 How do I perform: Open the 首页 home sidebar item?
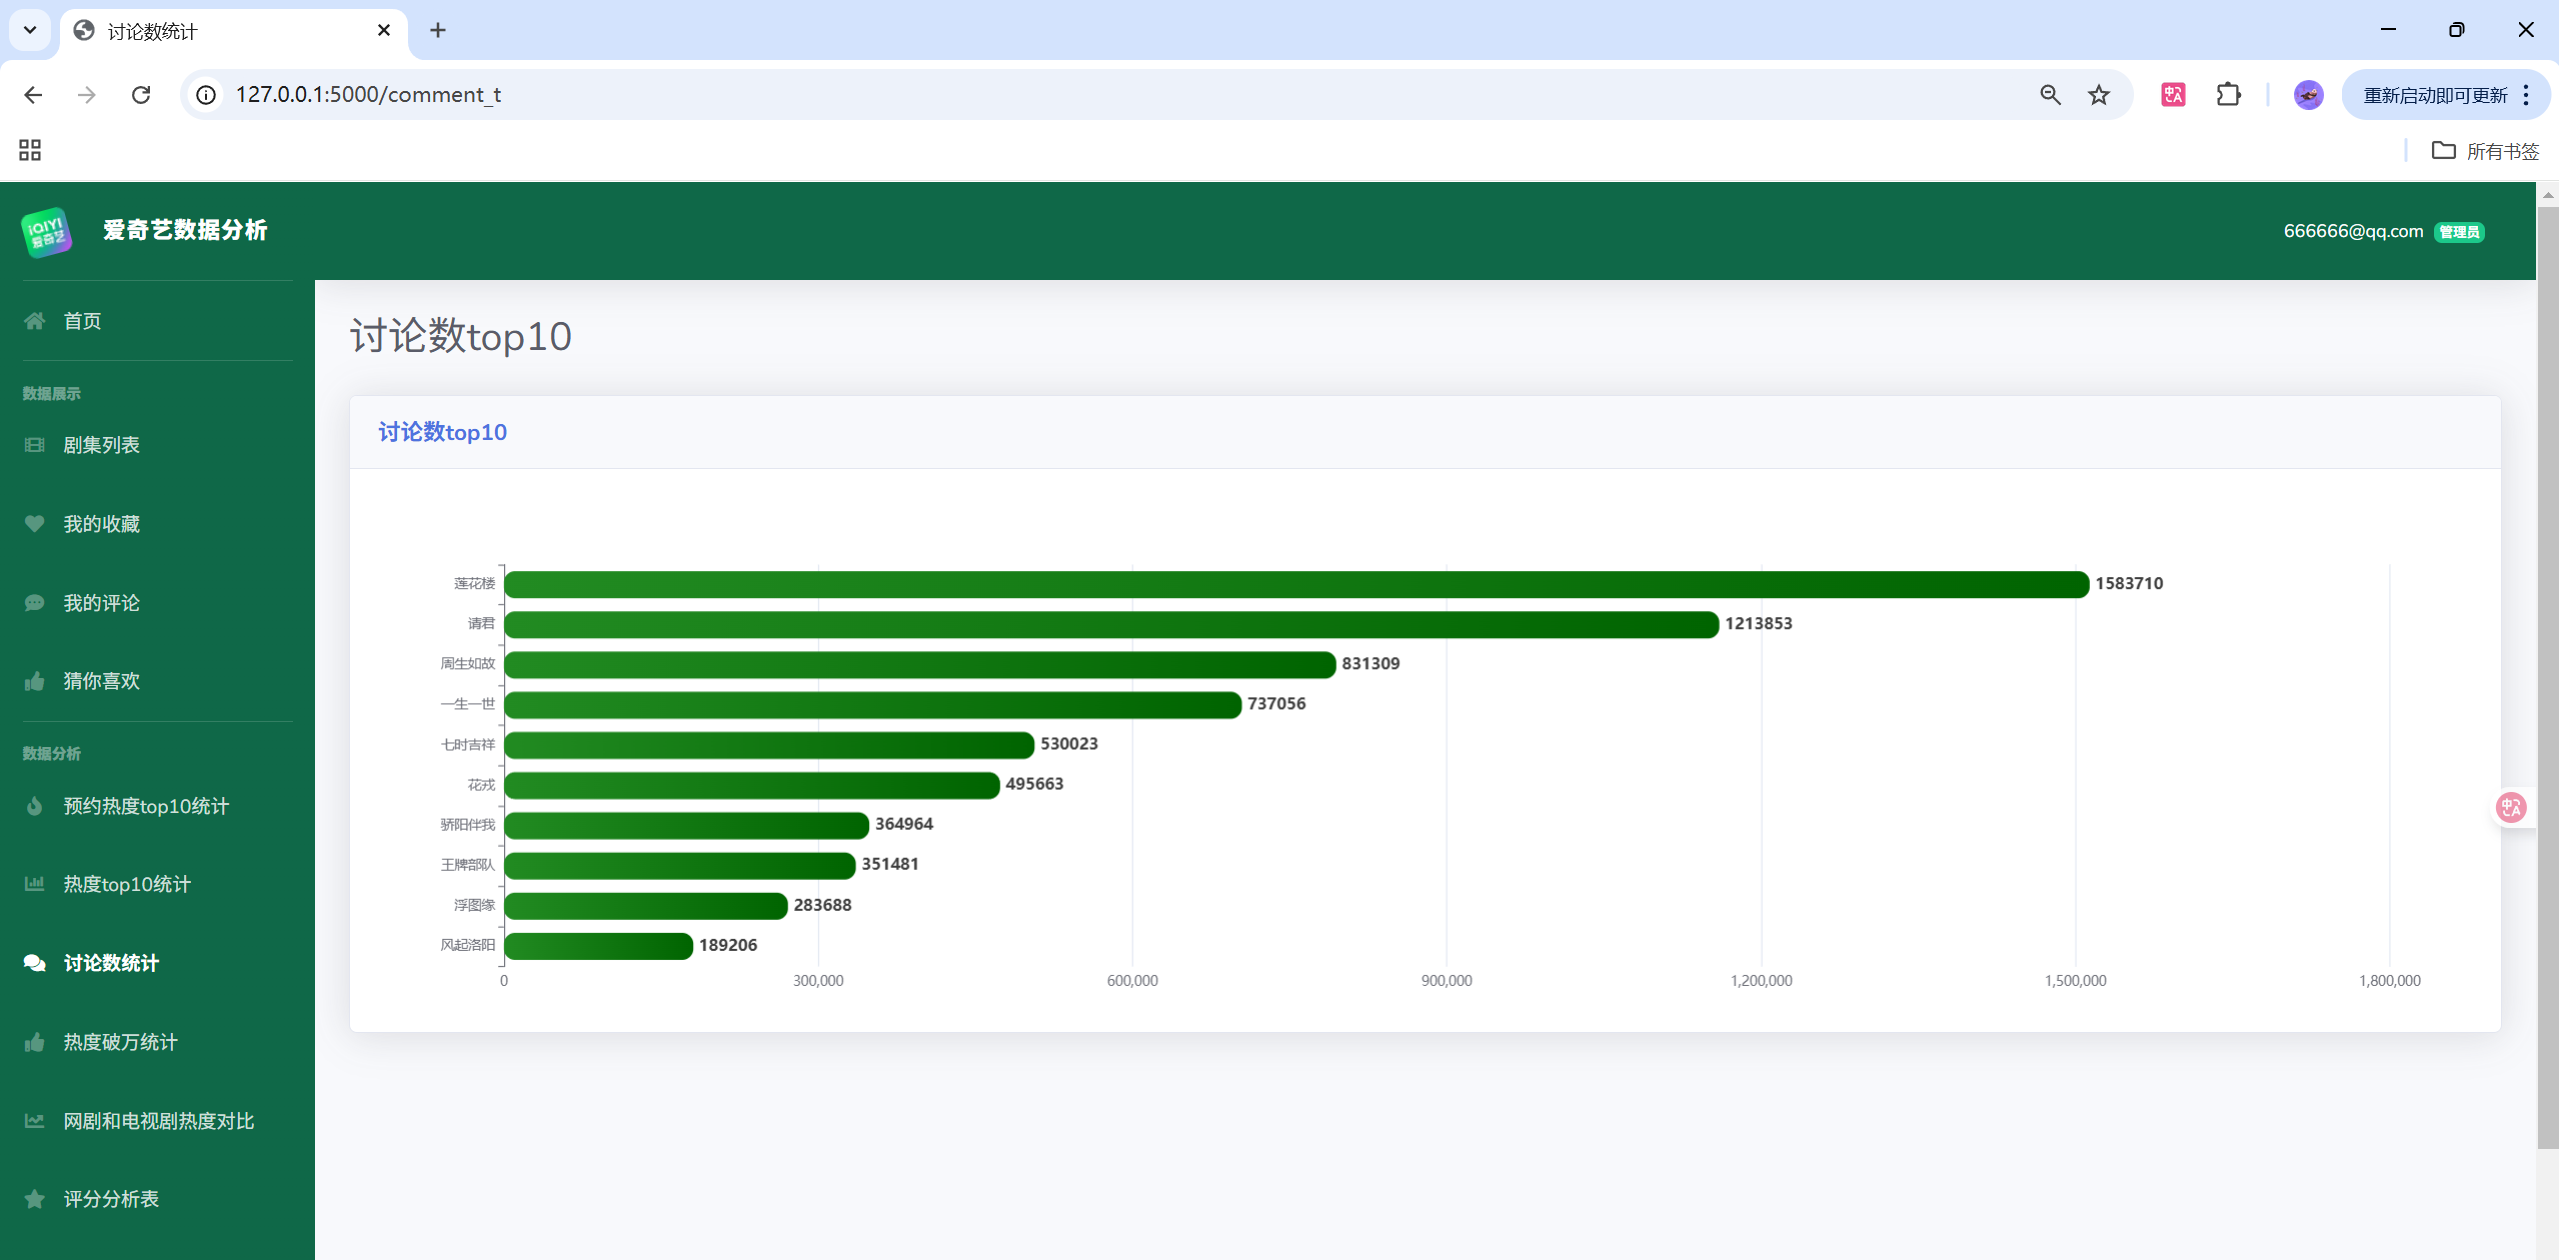pos(82,321)
